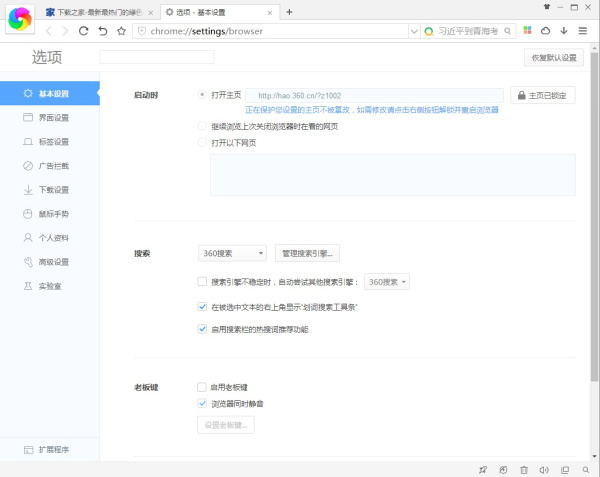600x477 pixels.
Task: Toggle 启用搜索栏的热搜词推荐功能 checkbox
Action: point(202,328)
